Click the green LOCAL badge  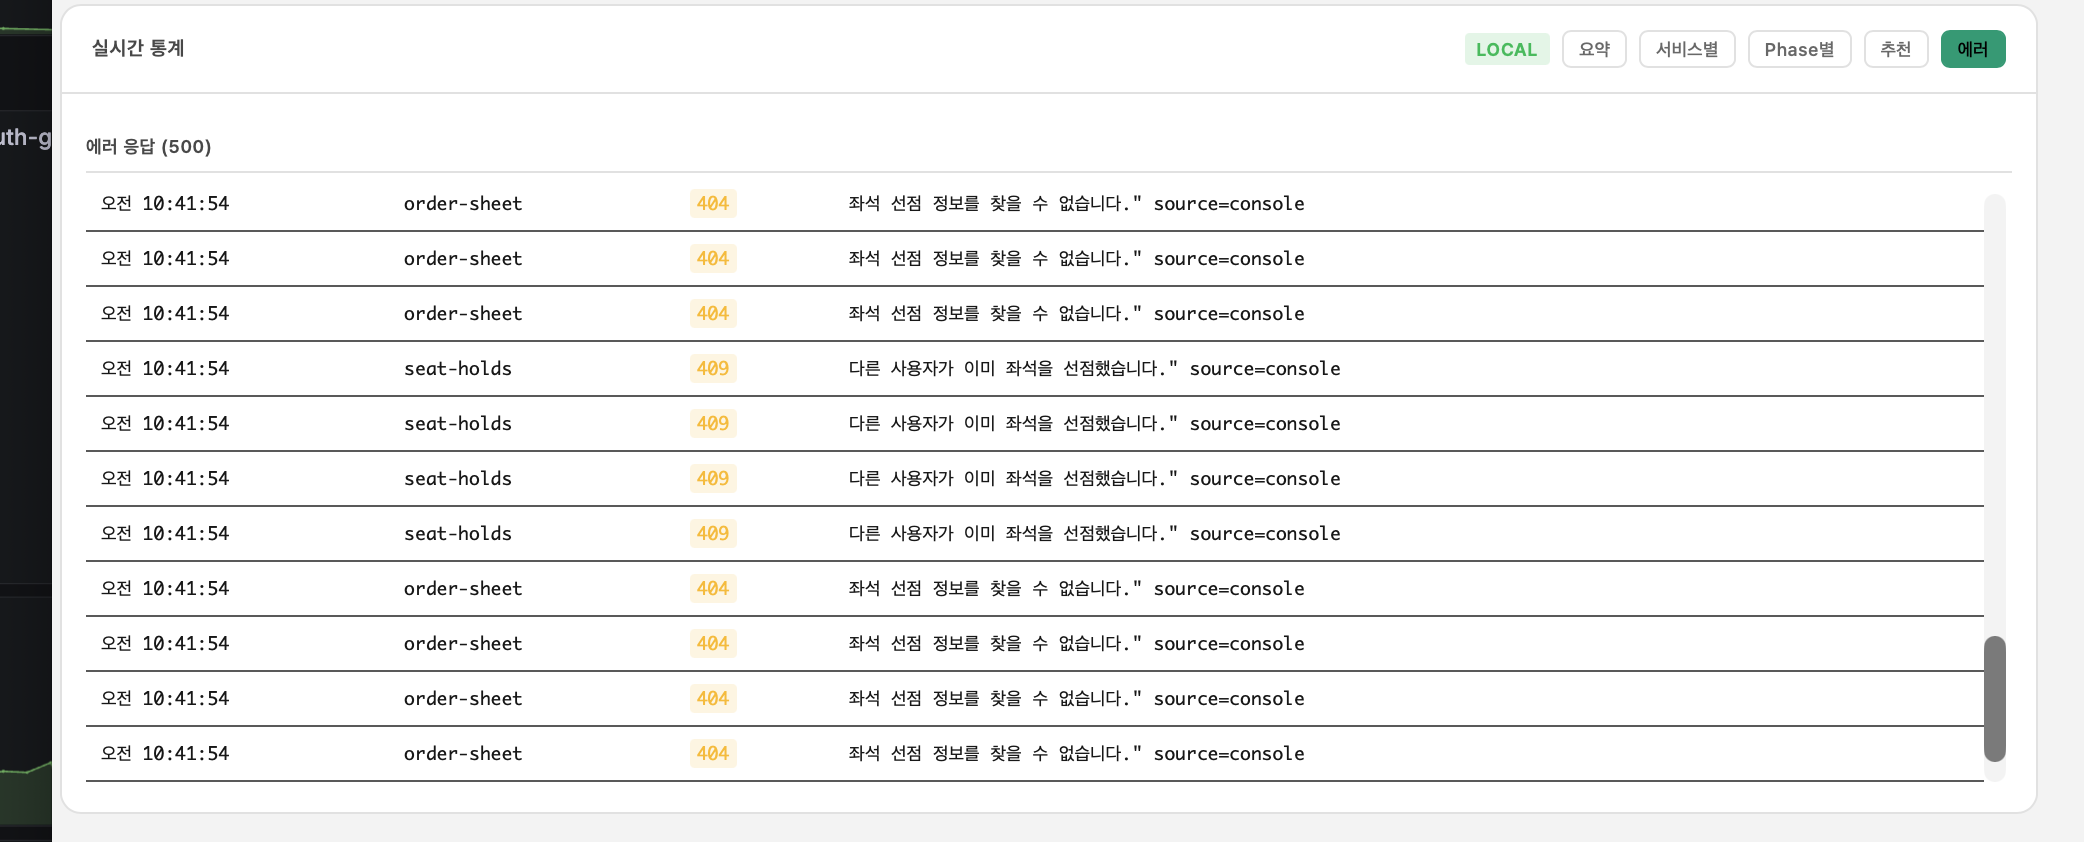click(x=1506, y=49)
